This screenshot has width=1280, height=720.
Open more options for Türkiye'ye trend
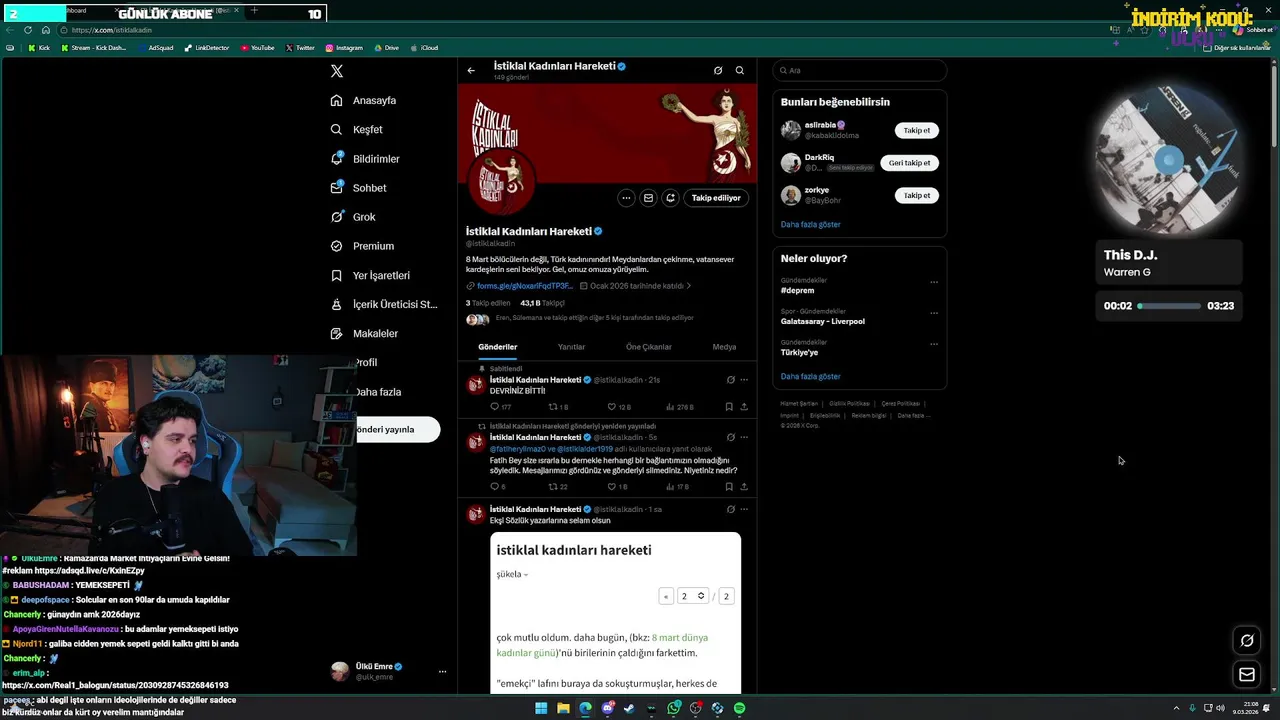934,344
